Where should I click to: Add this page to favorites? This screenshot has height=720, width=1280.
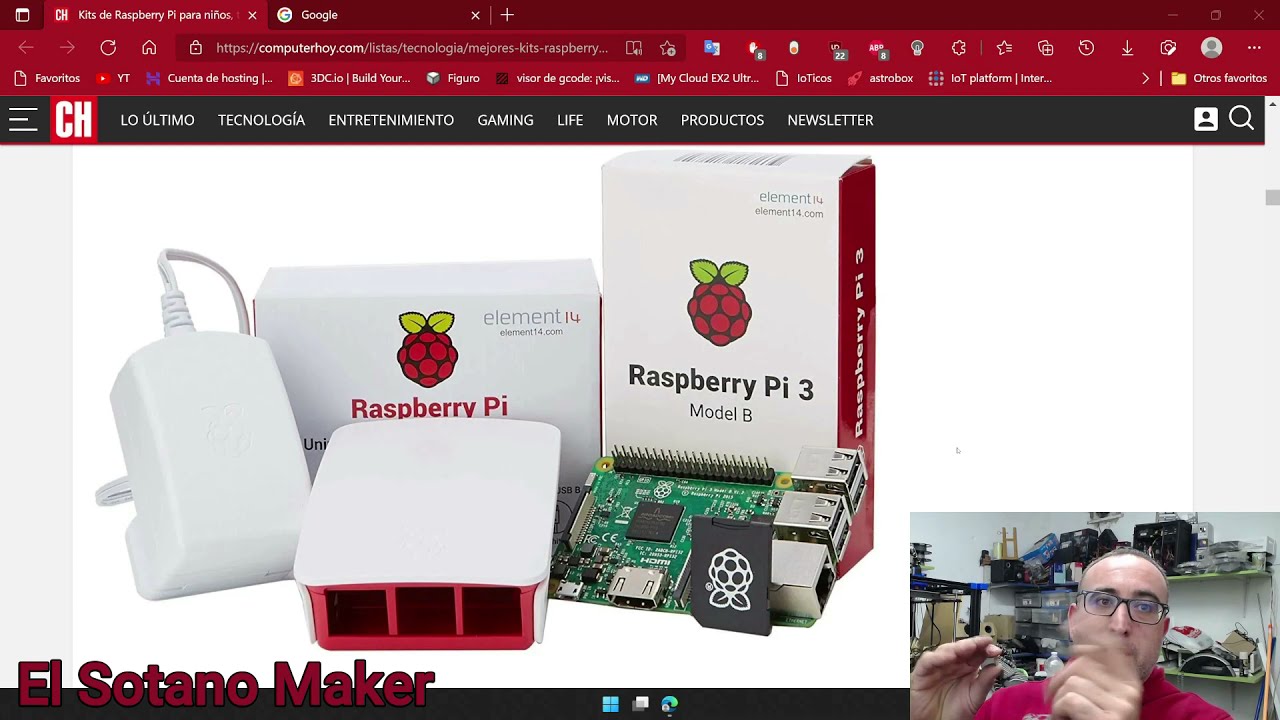click(x=668, y=48)
